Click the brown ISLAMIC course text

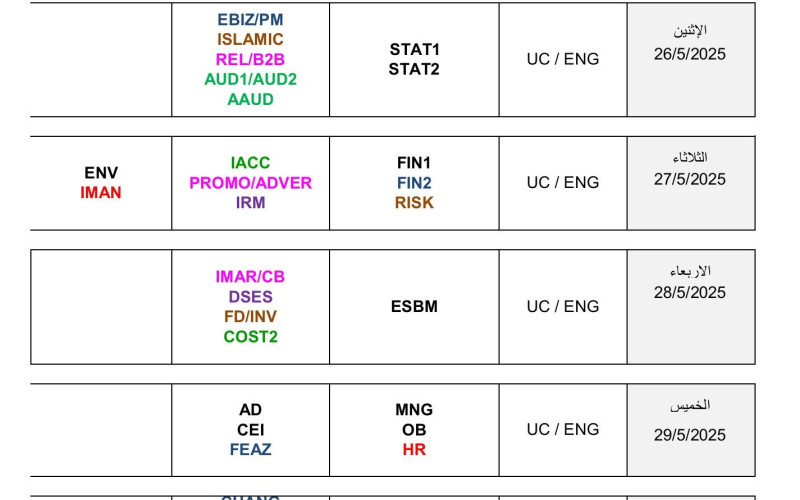pos(250,39)
